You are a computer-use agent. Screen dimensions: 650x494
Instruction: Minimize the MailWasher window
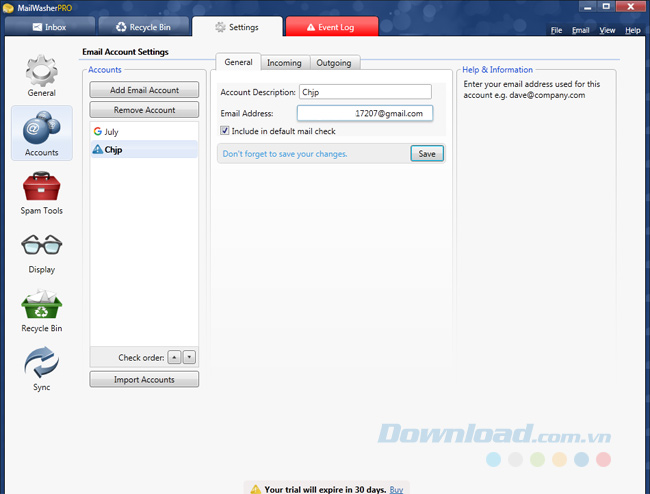point(588,7)
